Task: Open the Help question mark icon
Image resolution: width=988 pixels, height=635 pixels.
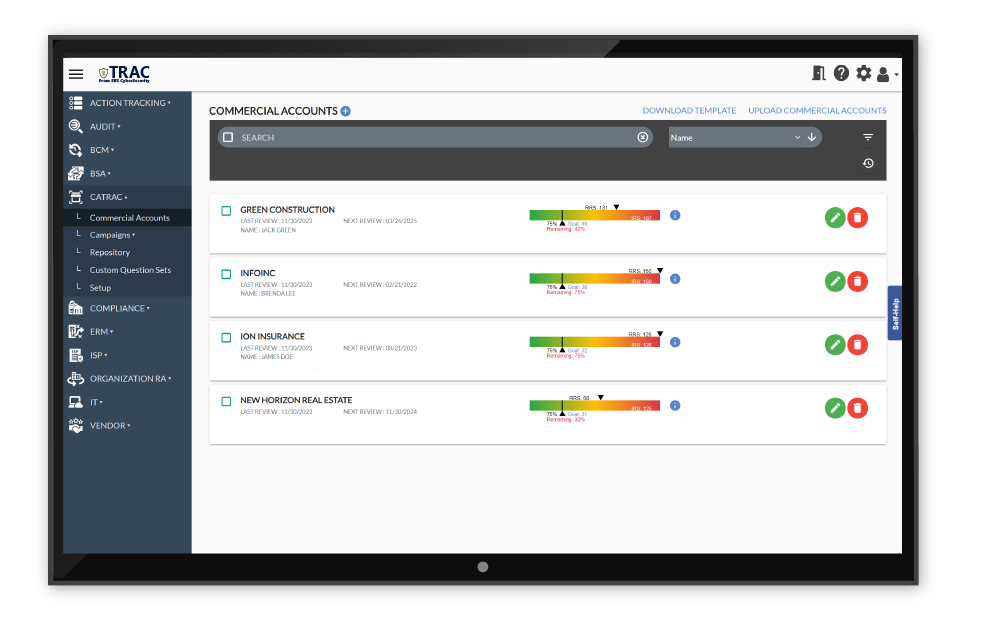Action: [843, 73]
